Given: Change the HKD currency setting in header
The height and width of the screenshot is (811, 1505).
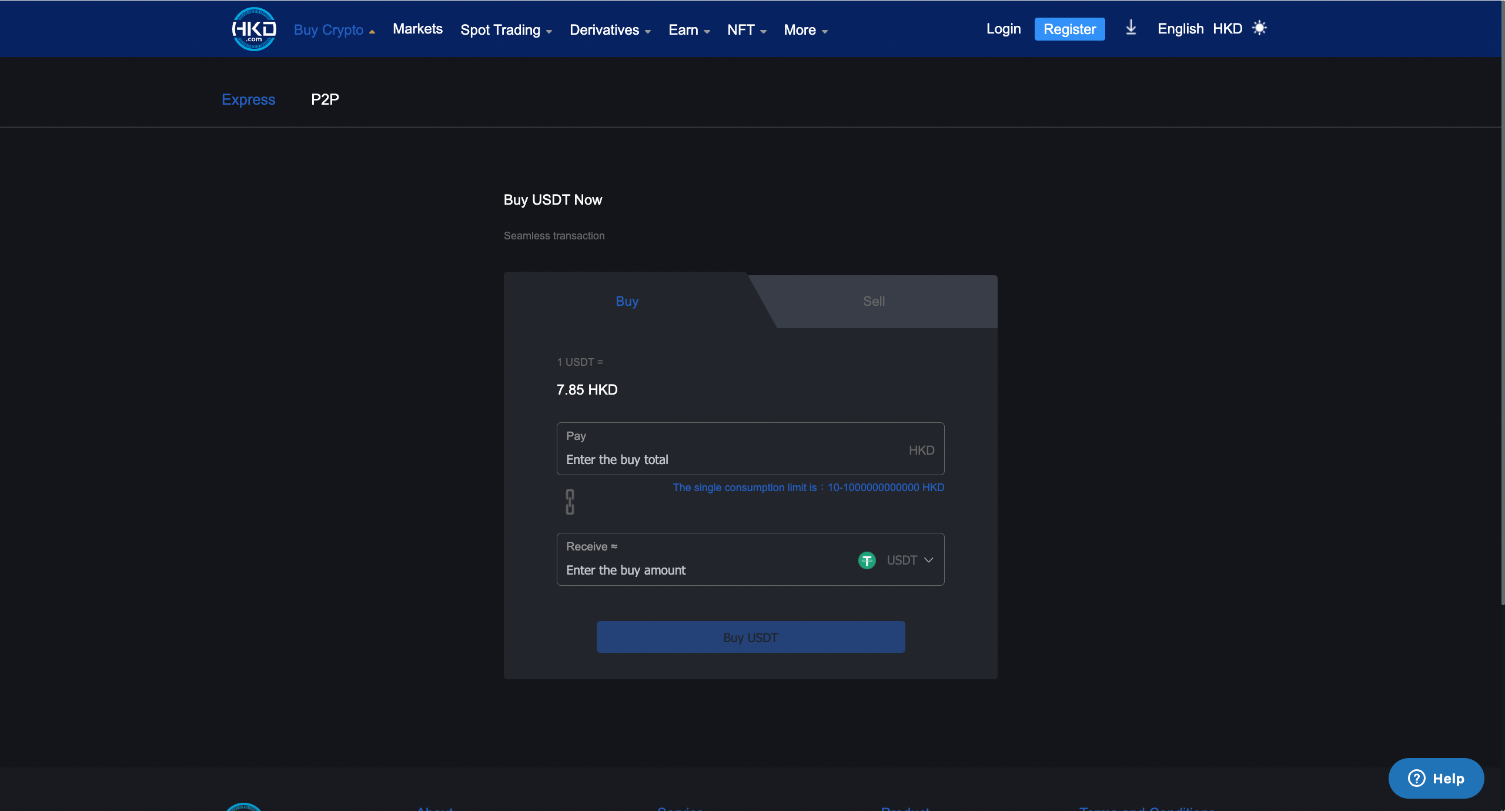Looking at the screenshot, I should tap(1227, 29).
